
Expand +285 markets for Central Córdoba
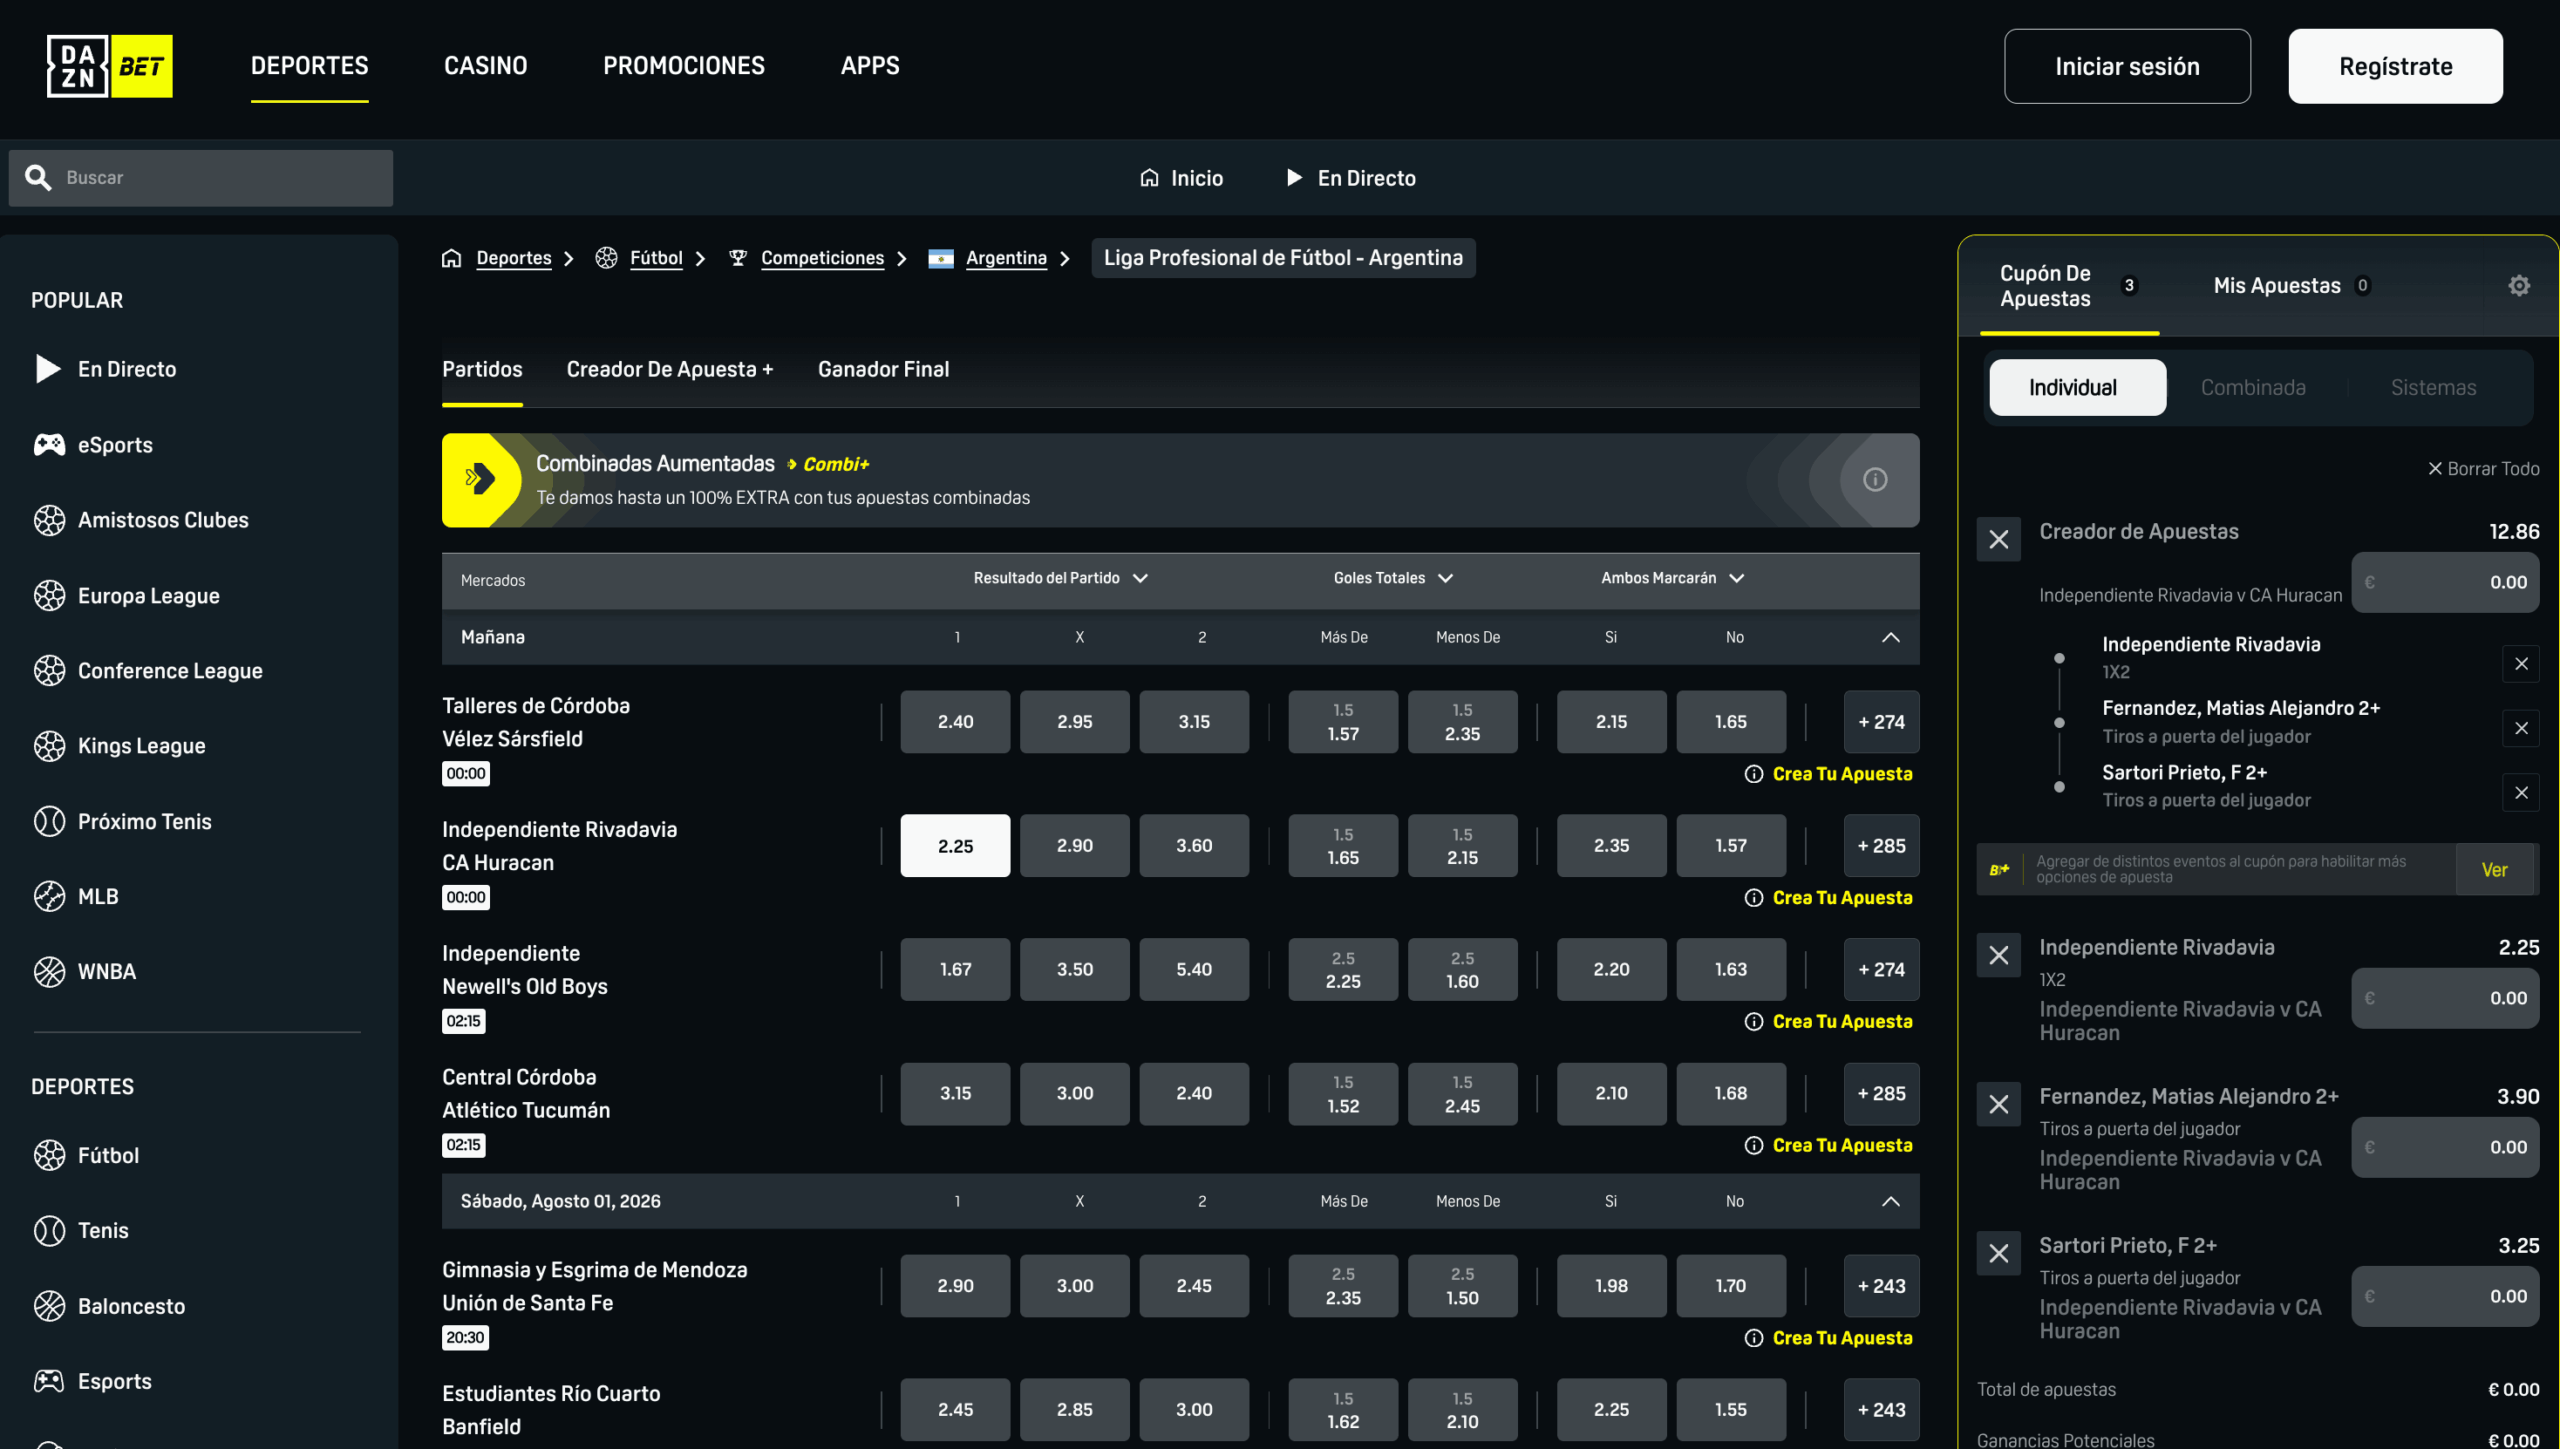1881,1094
